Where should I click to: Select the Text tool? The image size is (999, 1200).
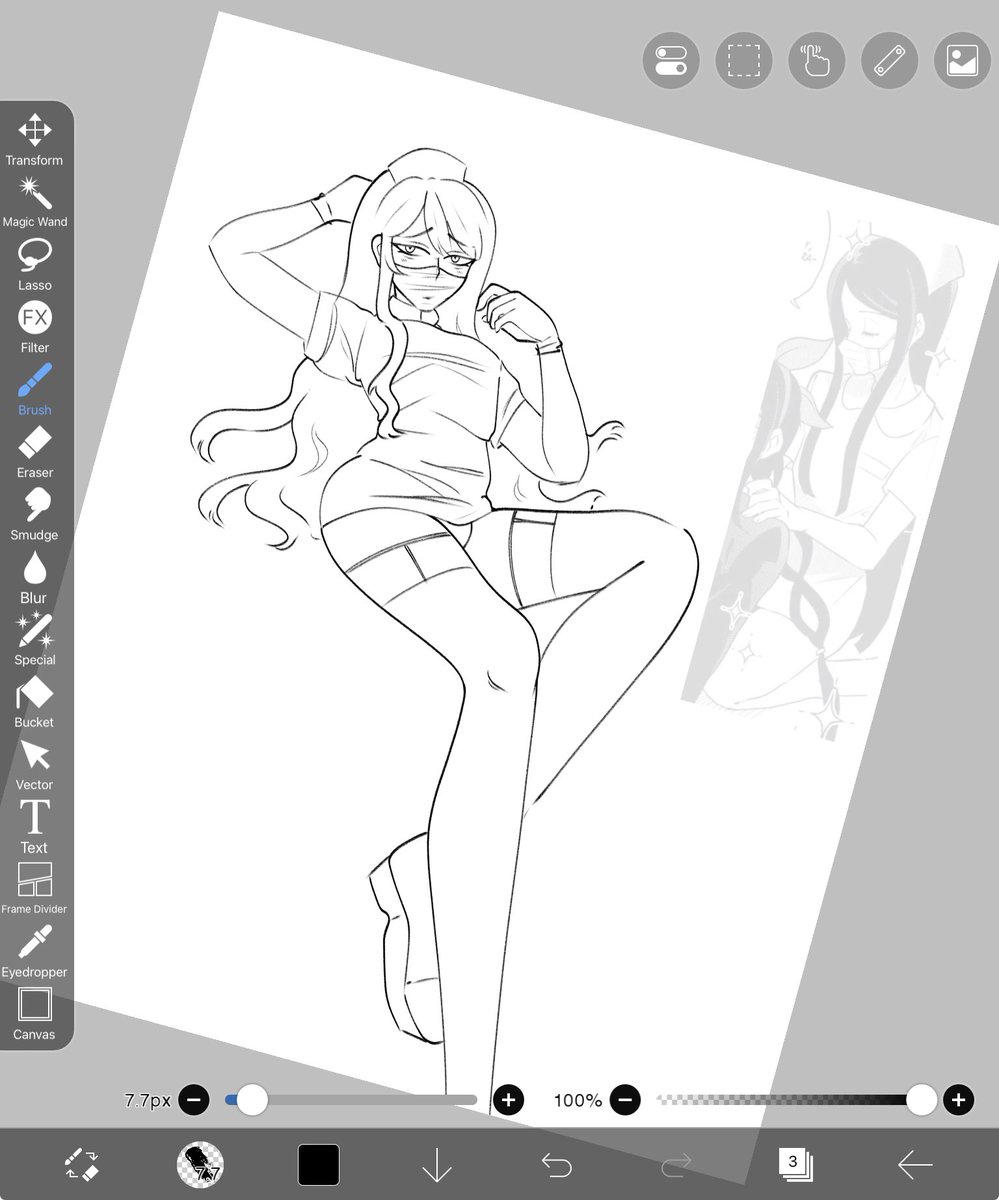35,827
